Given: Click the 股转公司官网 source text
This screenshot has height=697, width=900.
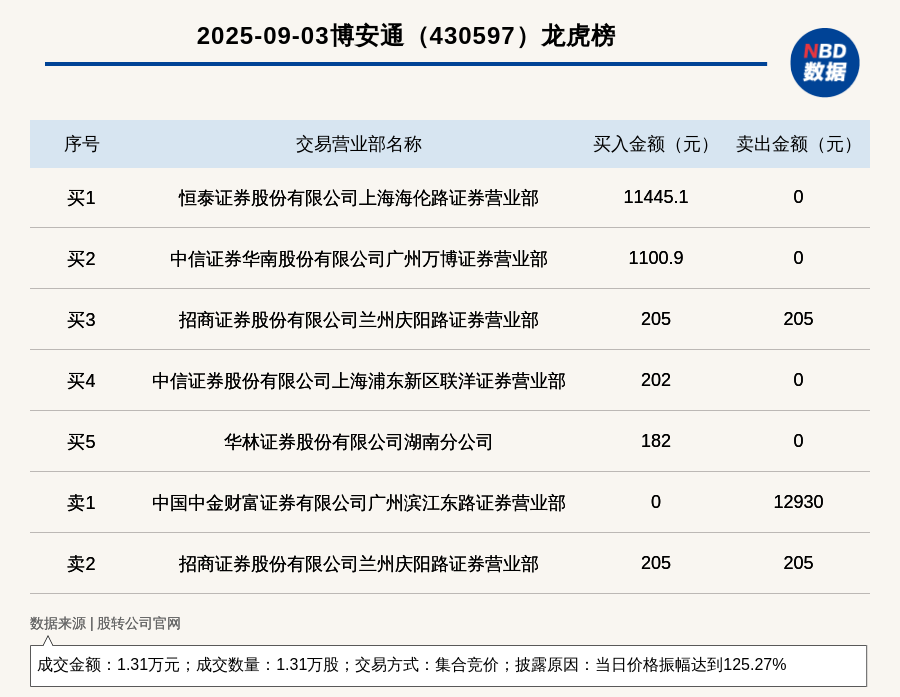Looking at the screenshot, I should pos(138,623).
